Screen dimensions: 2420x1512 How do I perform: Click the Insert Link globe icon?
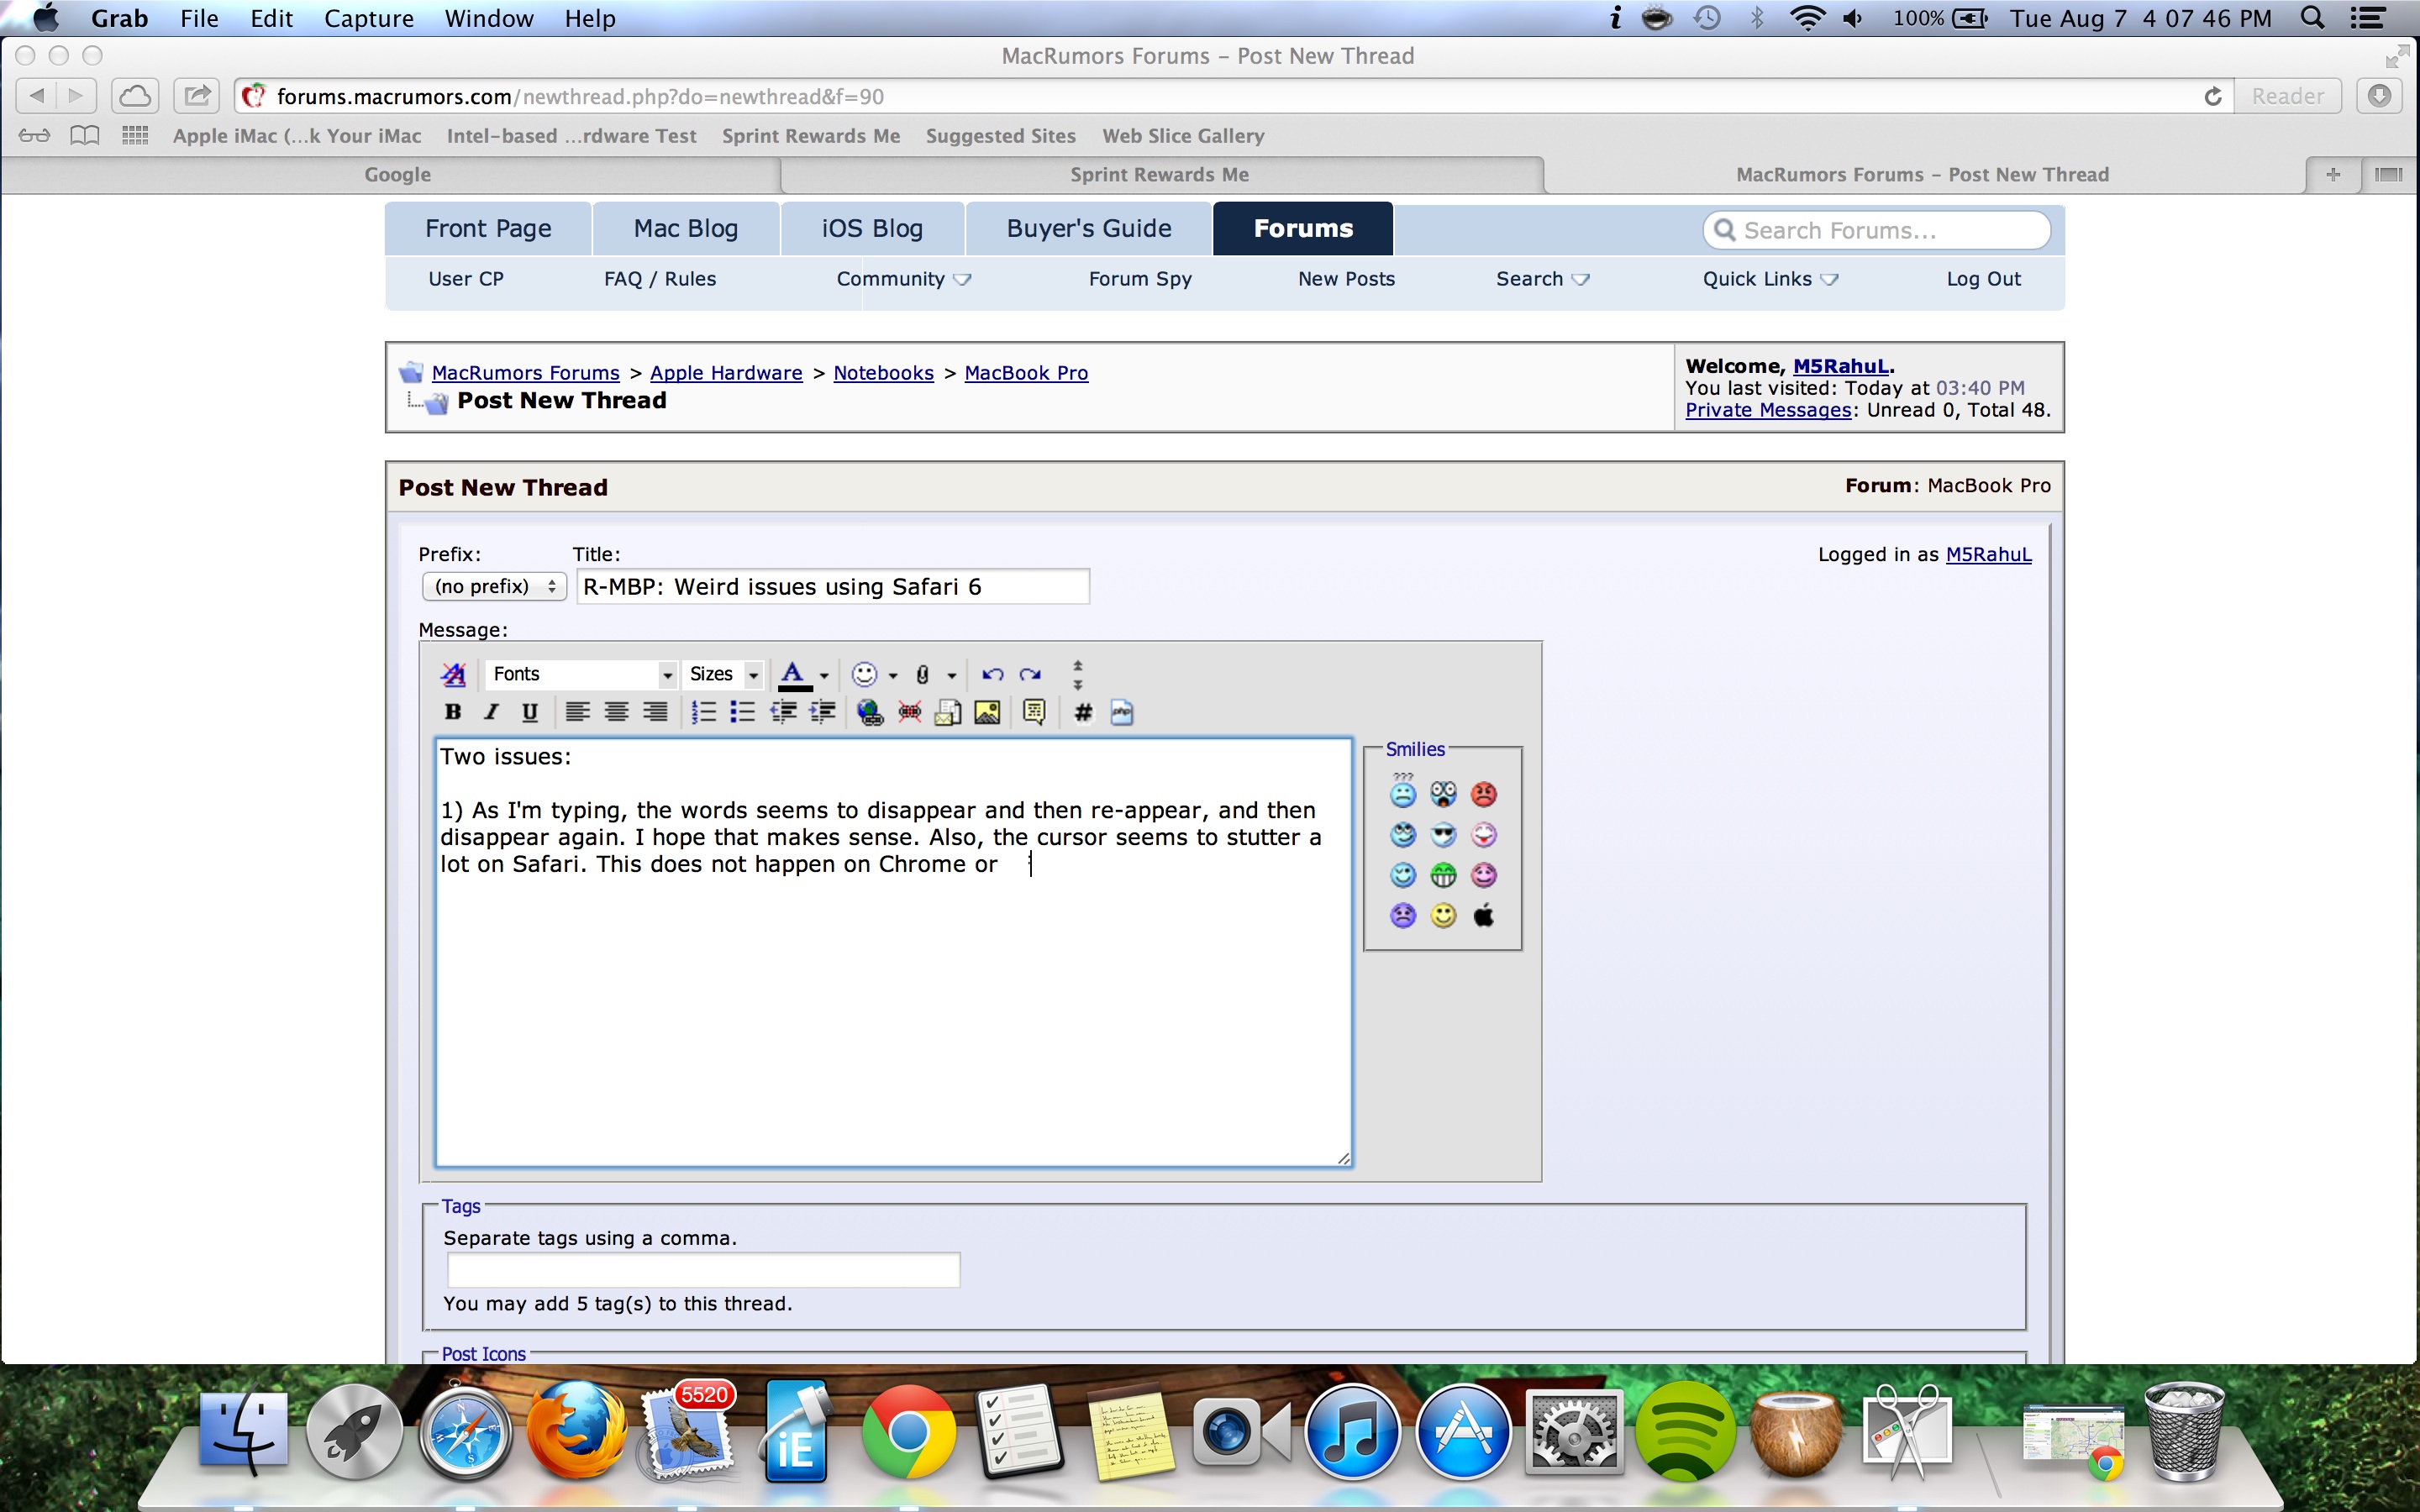(x=870, y=712)
